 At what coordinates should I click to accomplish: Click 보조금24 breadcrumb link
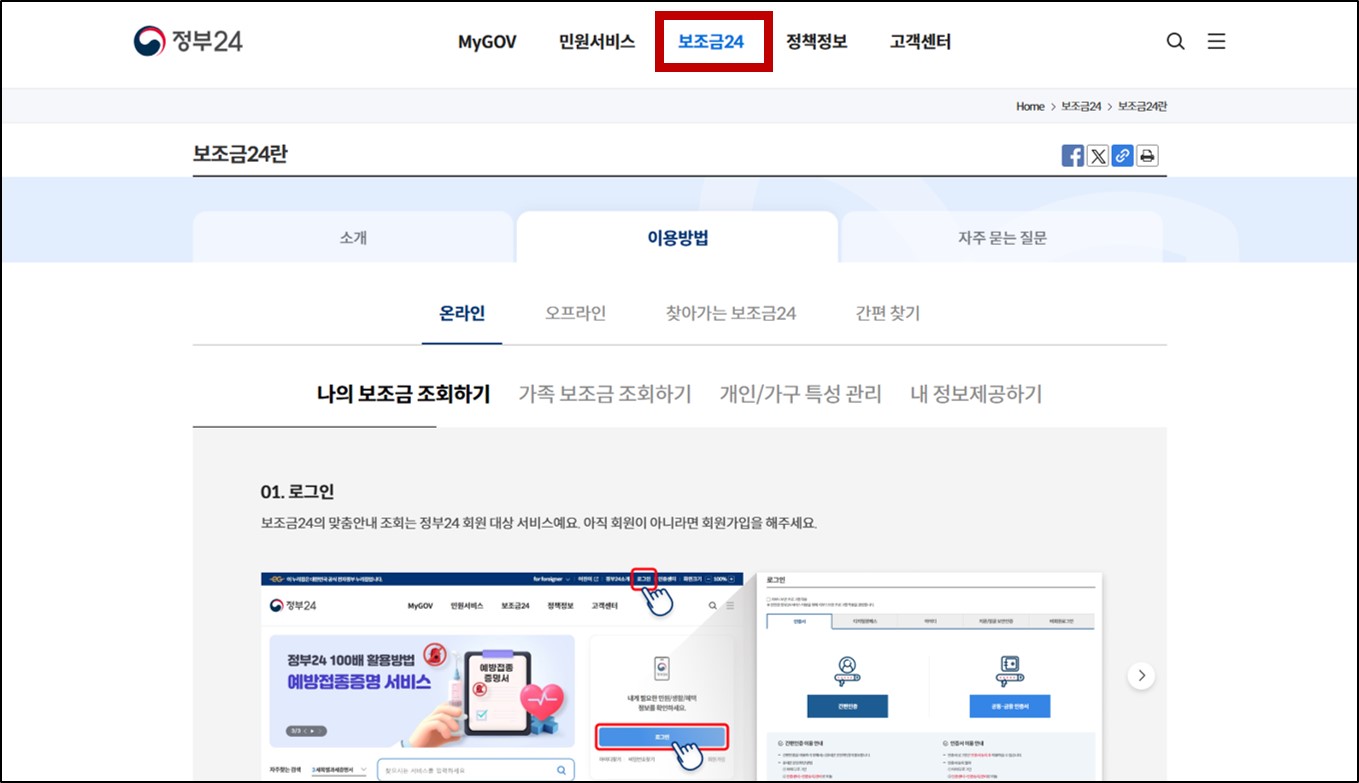pyautogui.click(x=1081, y=106)
